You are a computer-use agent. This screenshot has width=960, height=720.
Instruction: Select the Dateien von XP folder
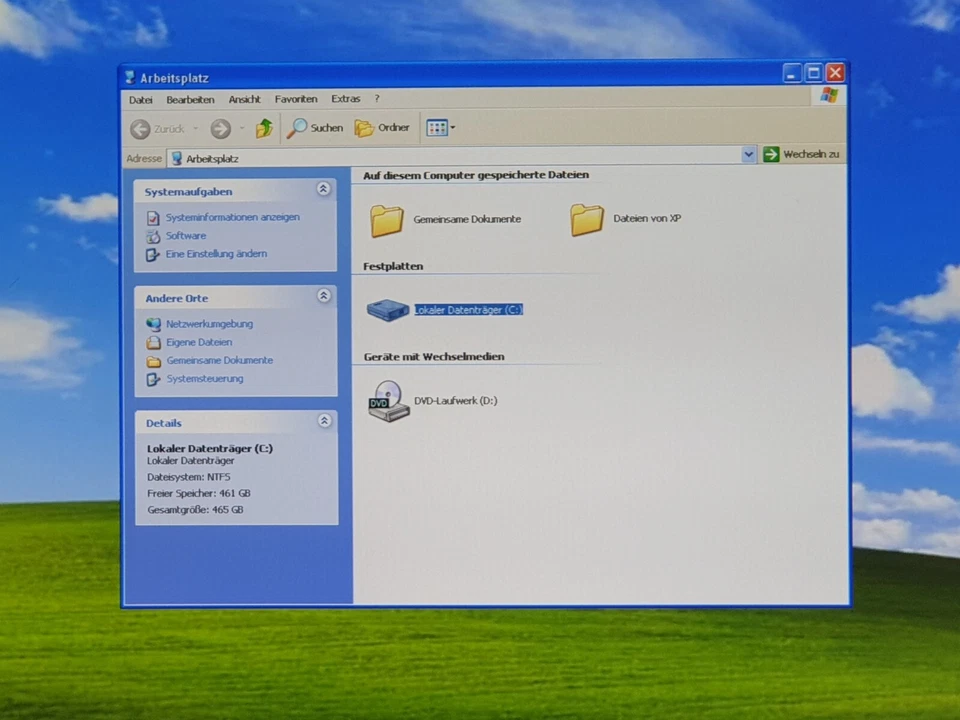coord(587,220)
